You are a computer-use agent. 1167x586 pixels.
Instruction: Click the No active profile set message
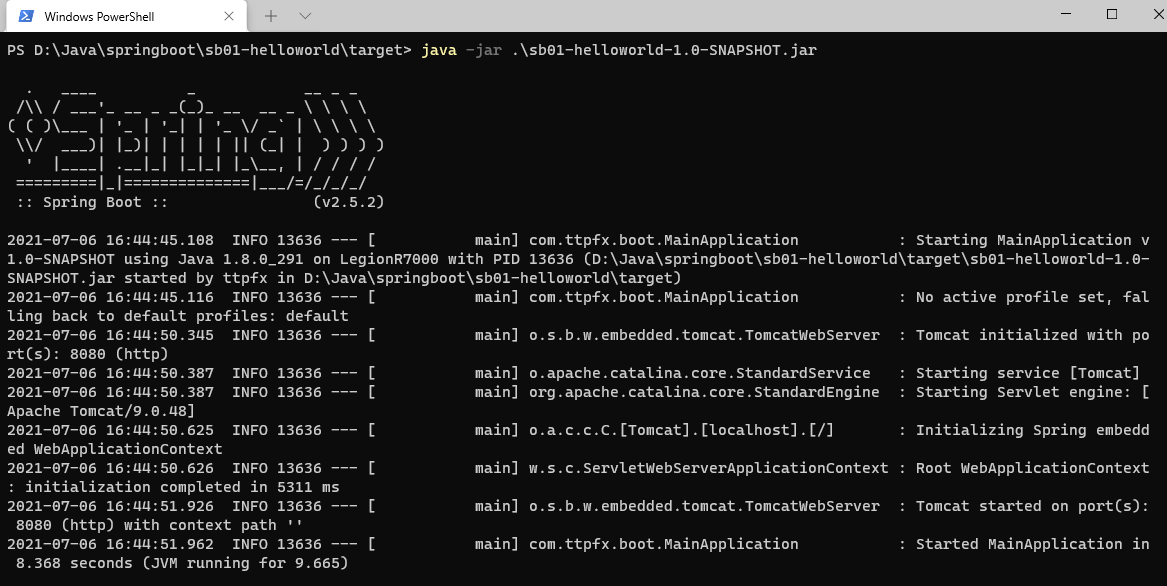pos(1033,297)
